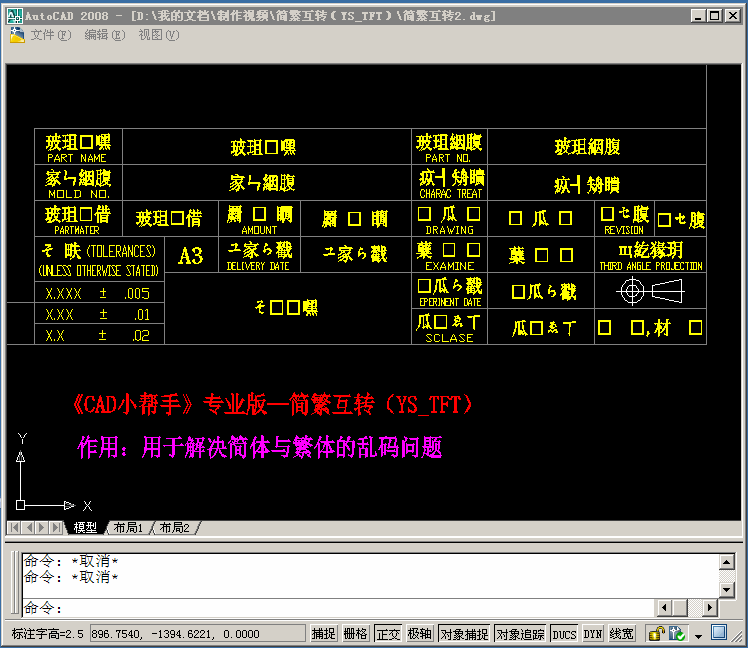Switch to the 模型 tab
748x648 pixels.
(85, 527)
